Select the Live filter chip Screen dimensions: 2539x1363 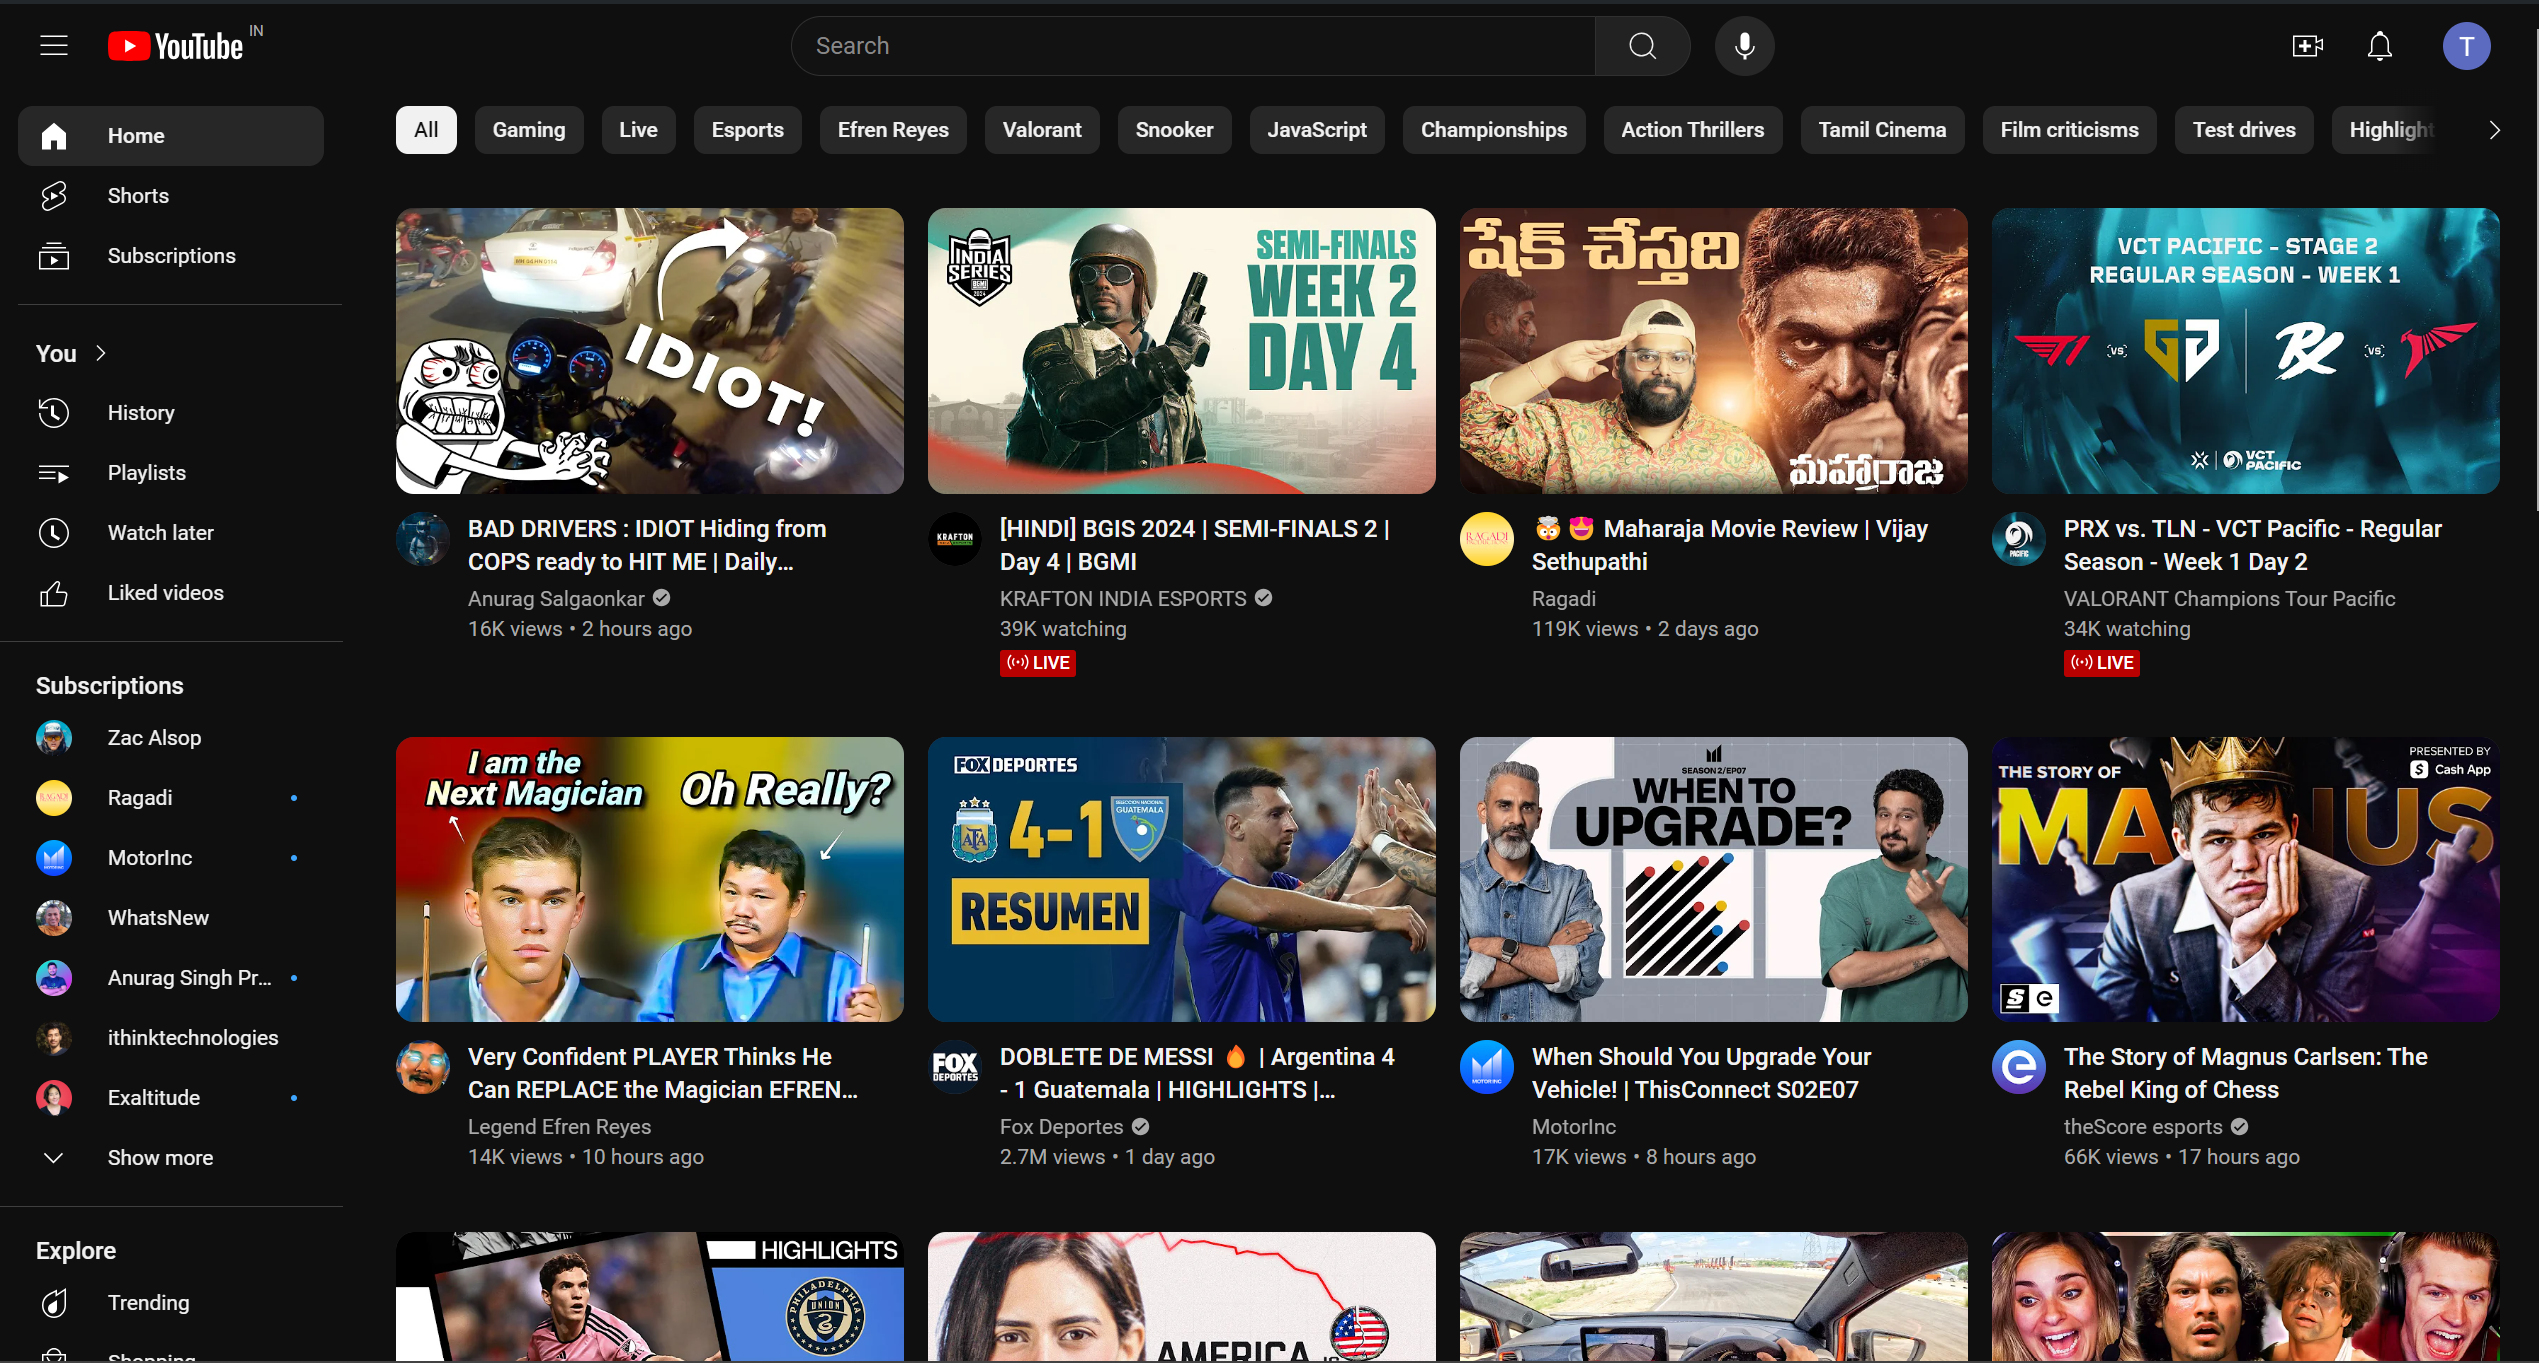638,130
